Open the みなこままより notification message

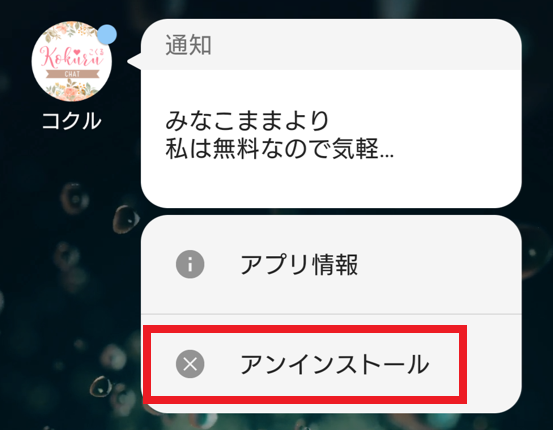pyautogui.click(x=248, y=121)
